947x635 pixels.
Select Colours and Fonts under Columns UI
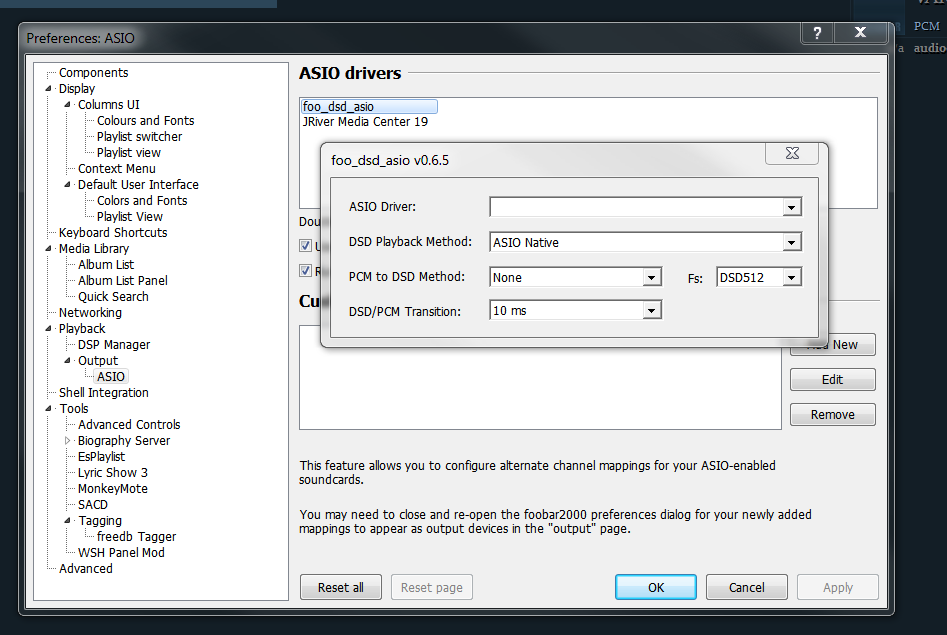click(x=146, y=121)
